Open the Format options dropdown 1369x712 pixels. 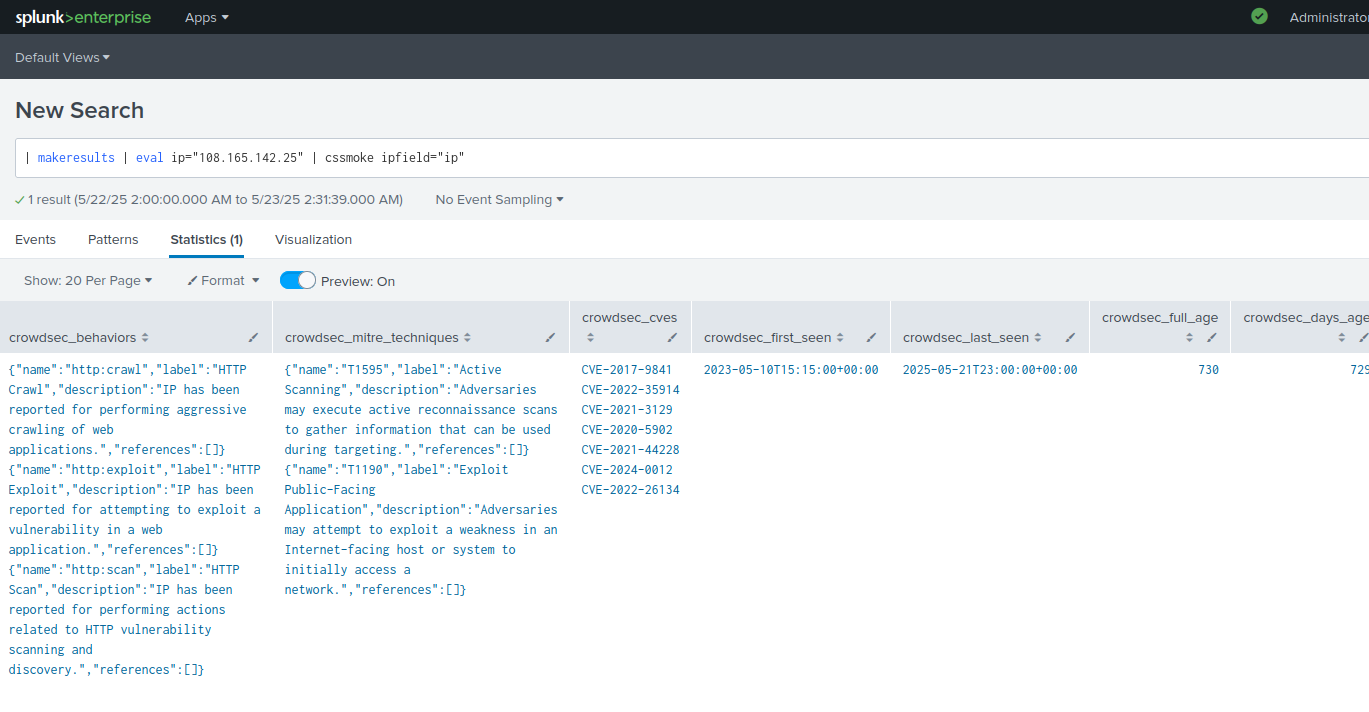pos(223,281)
